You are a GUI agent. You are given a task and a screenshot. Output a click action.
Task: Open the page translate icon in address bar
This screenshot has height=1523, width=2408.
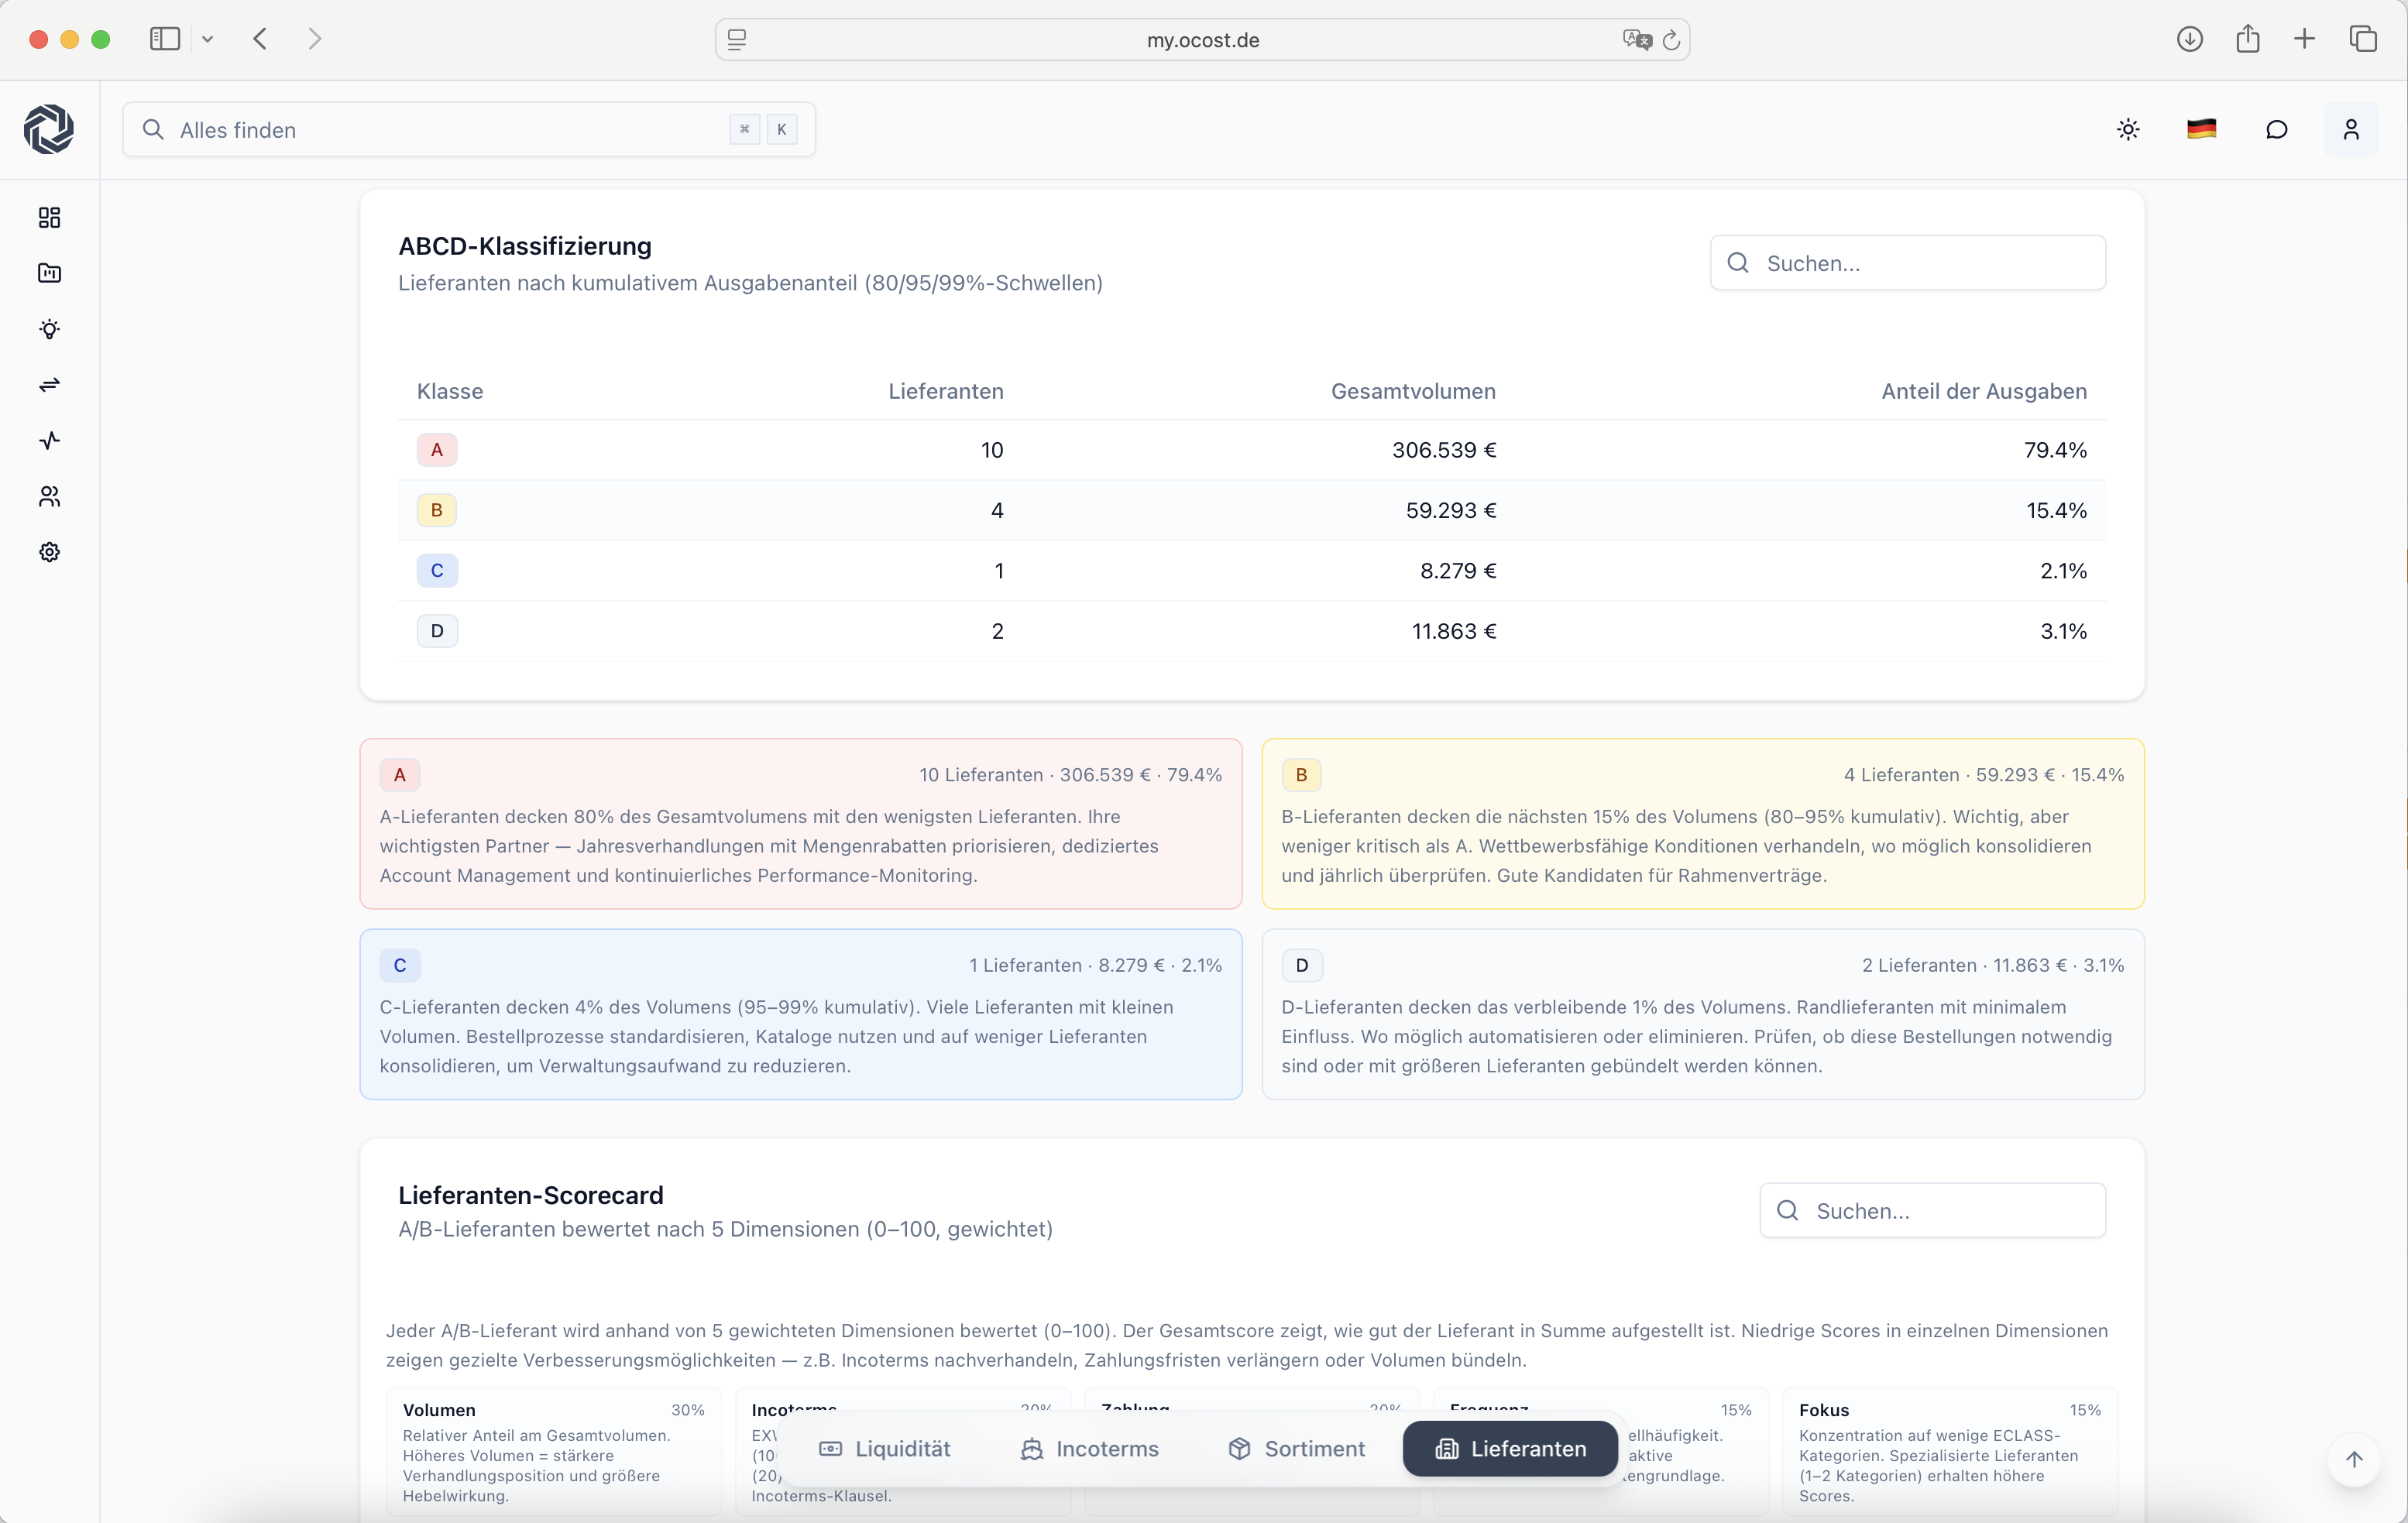point(1637,39)
